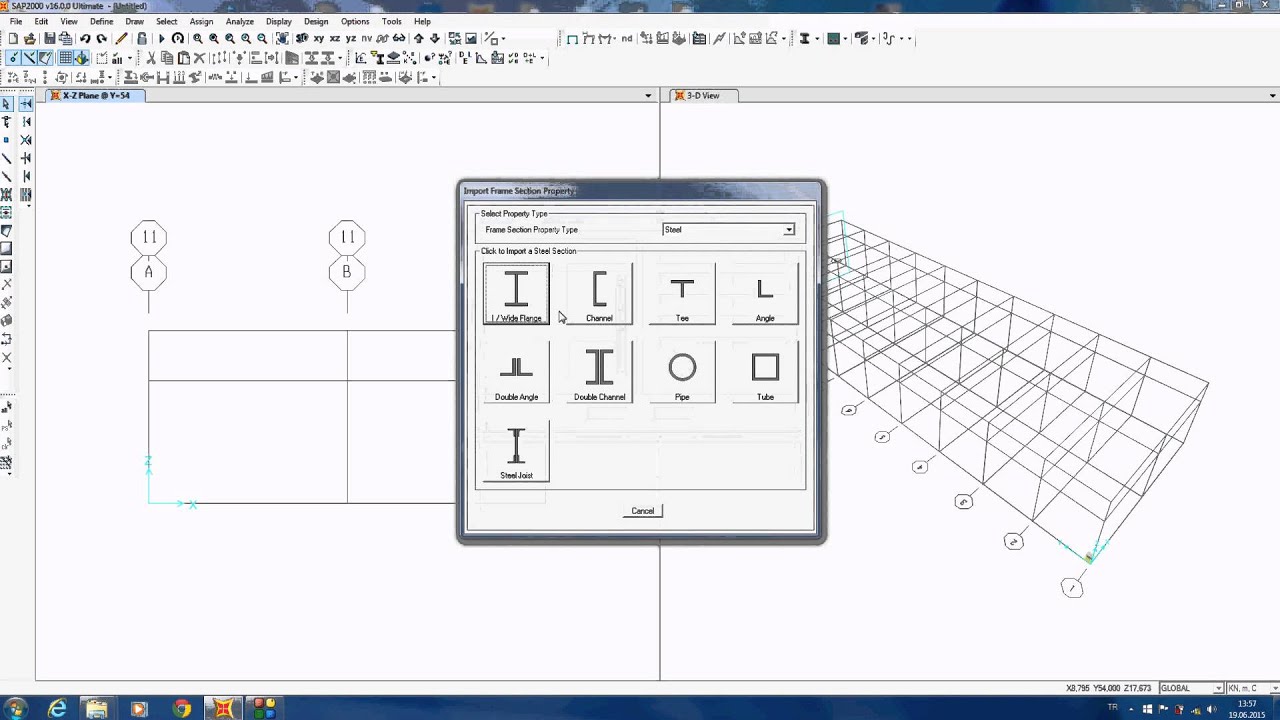
Task: Click the Move Up in List arrow icon
Action: (418, 39)
